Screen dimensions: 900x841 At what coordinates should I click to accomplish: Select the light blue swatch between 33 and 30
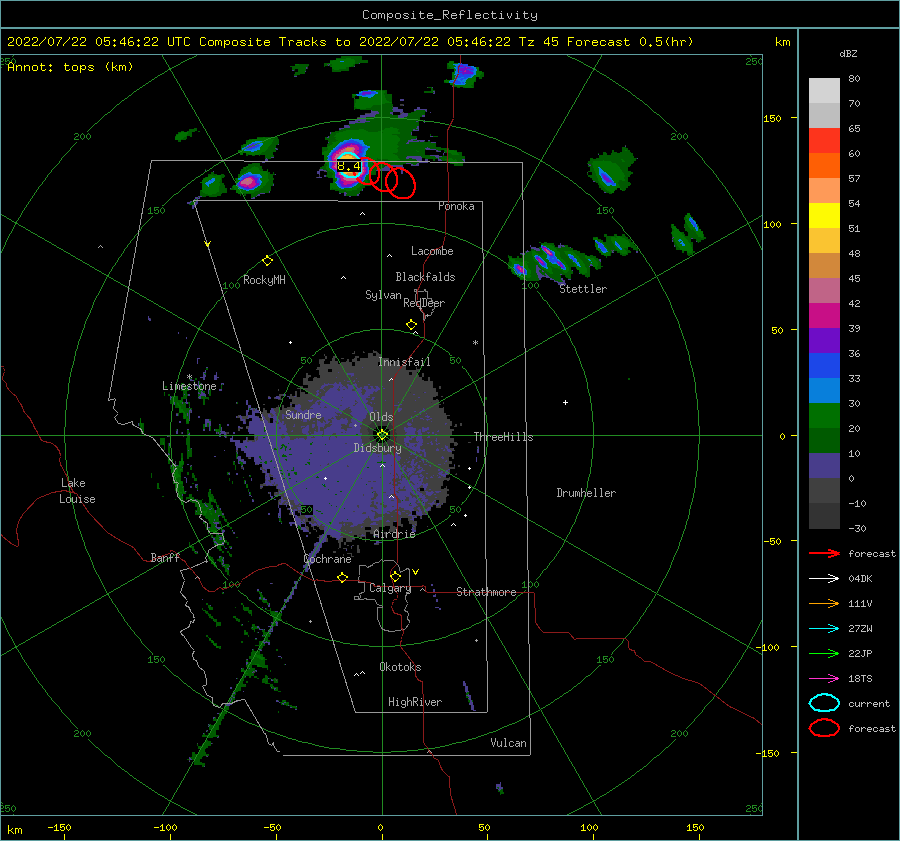pyautogui.click(x=824, y=391)
